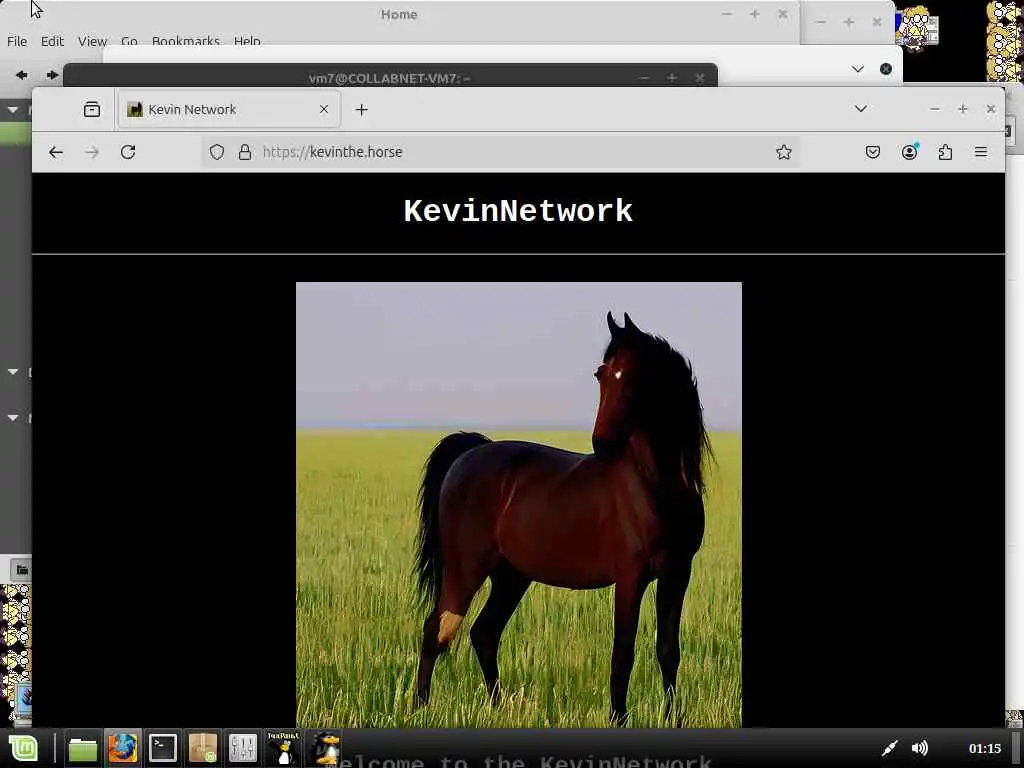This screenshot has height=768, width=1024.
Task: Collapse the lower sidebar section in file manager
Action: coord(13,417)
